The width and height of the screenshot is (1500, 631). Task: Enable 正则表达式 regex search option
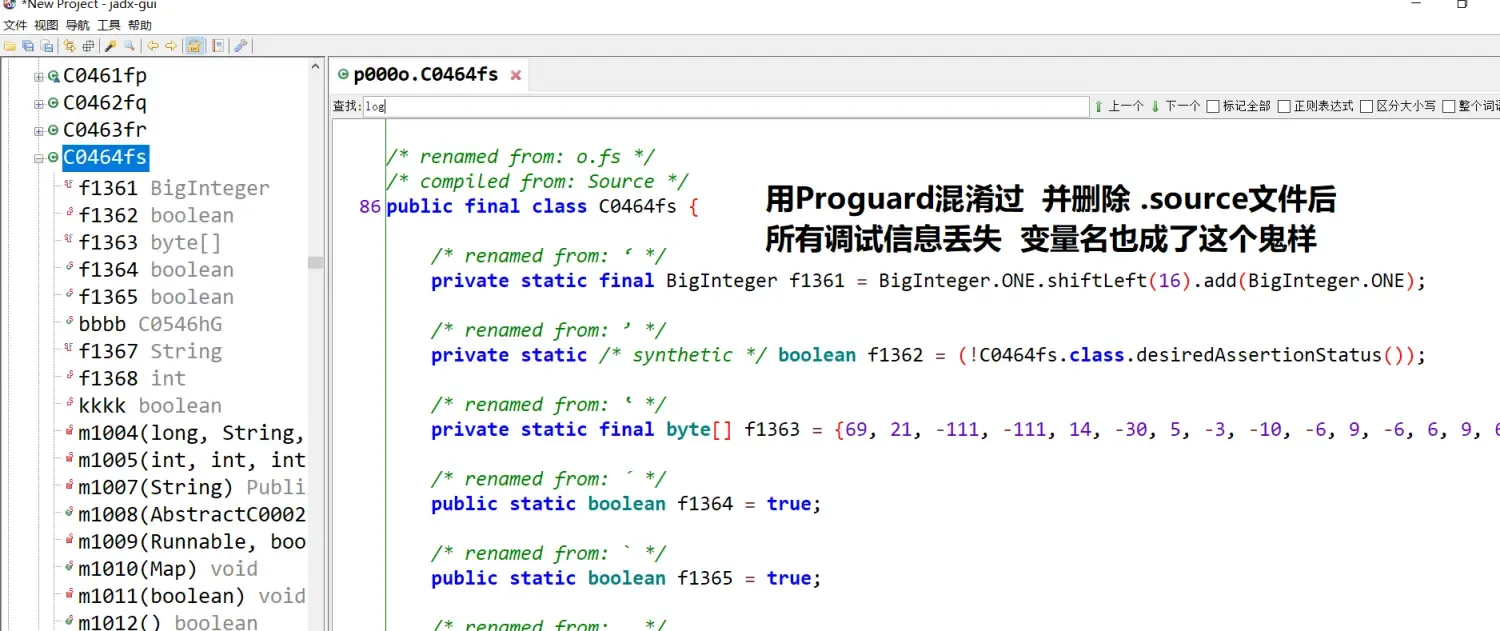coord(1284,106)
